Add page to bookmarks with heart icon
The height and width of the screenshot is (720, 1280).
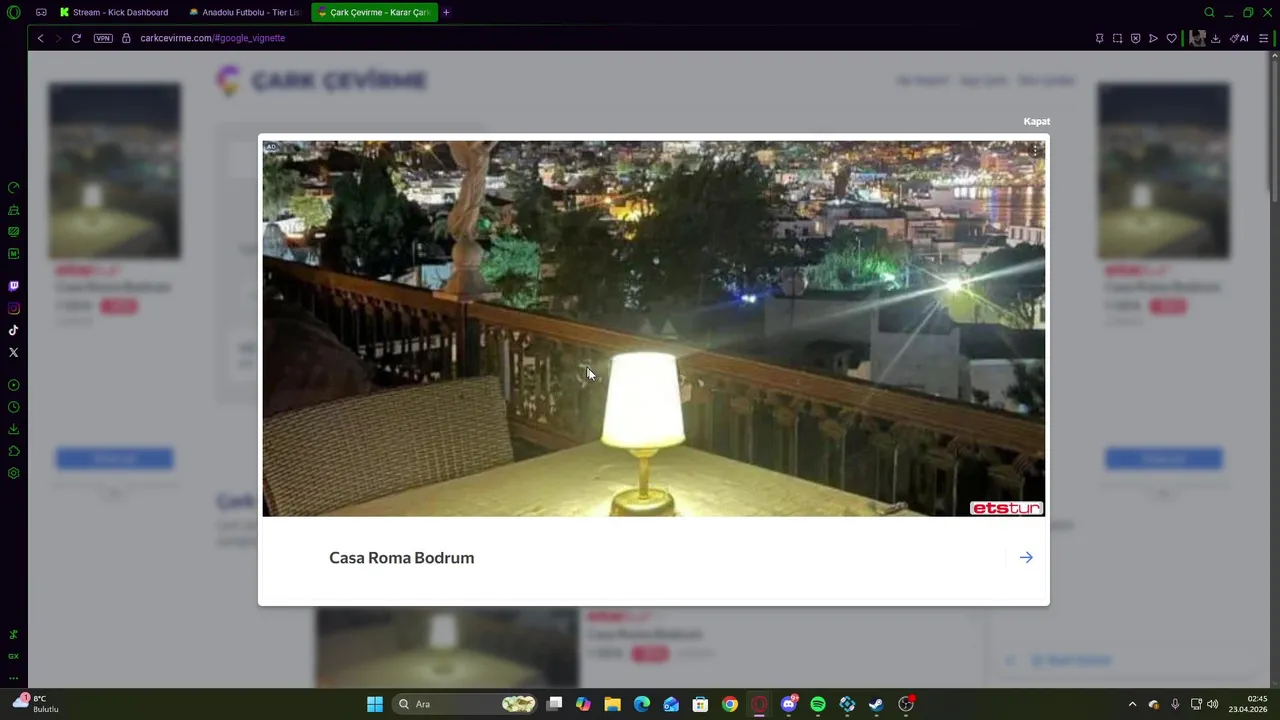pos(1171,38)
